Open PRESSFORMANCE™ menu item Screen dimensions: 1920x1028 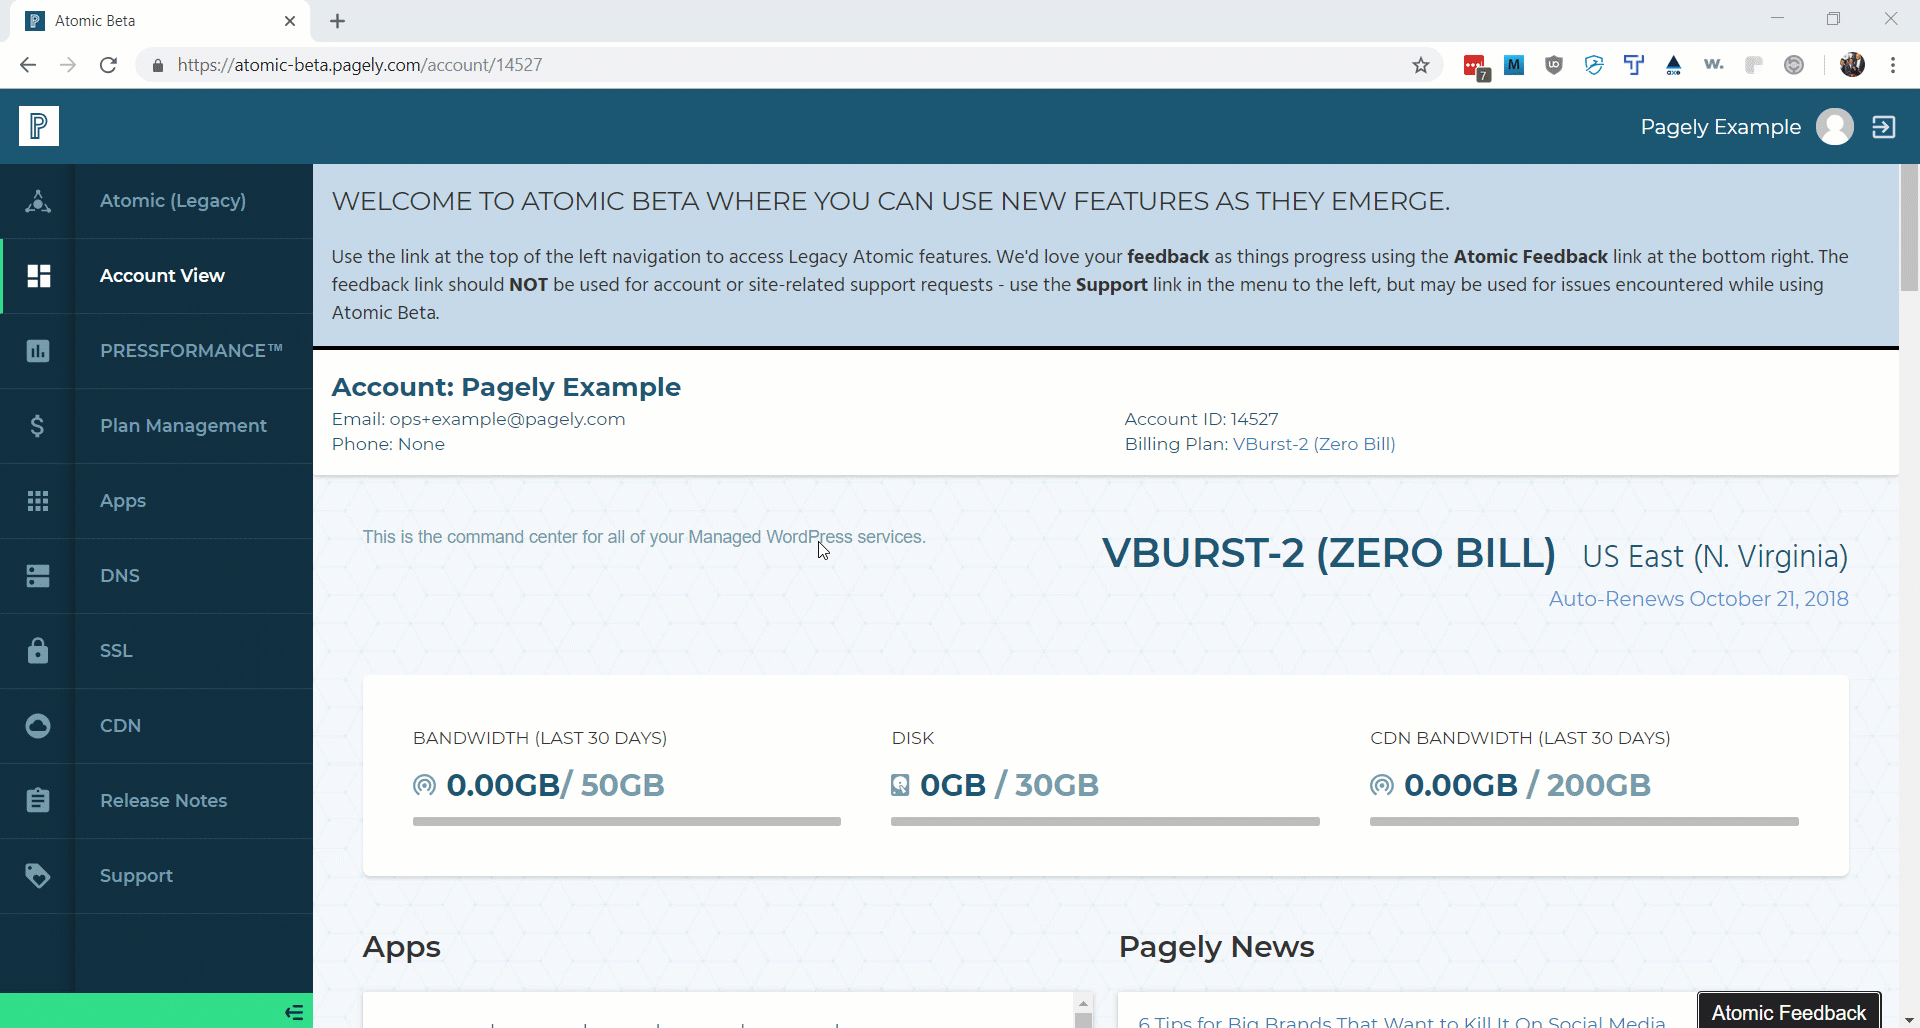191,351
